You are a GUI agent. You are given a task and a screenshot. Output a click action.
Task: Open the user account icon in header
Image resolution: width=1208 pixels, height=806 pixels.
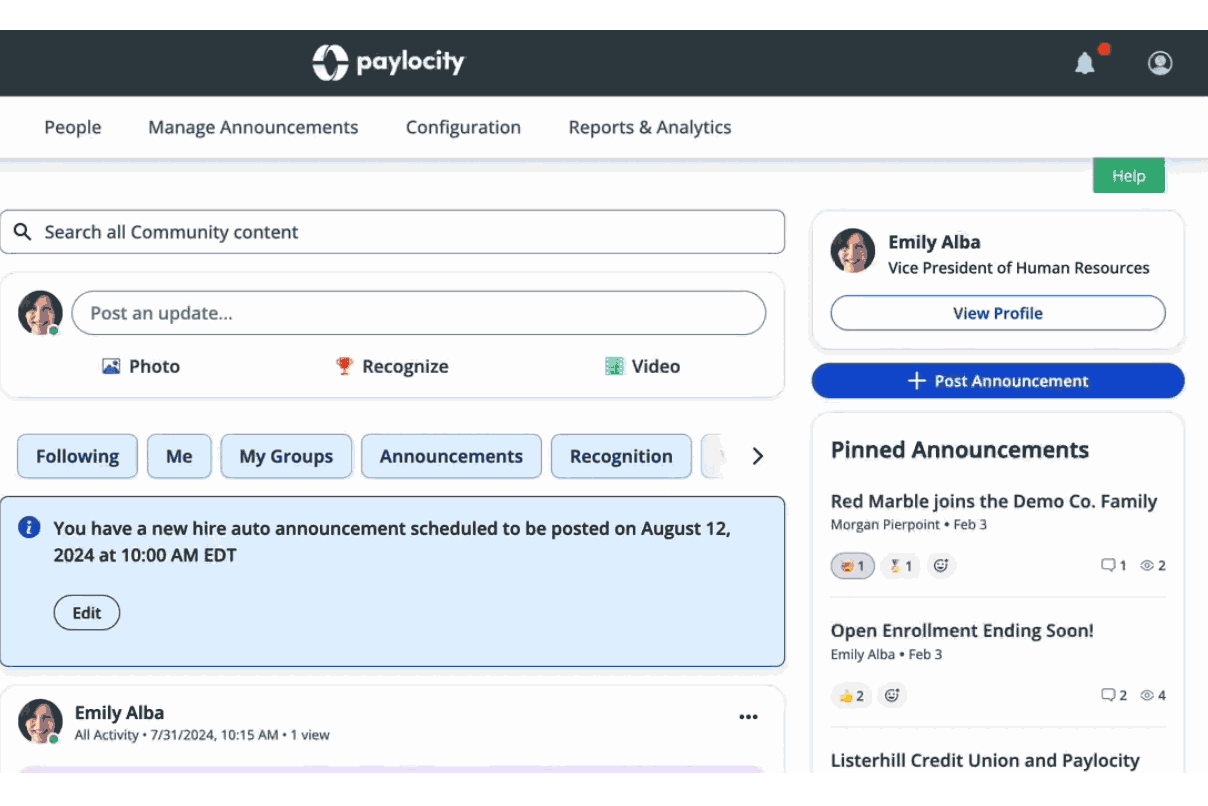click(1160, 63)
